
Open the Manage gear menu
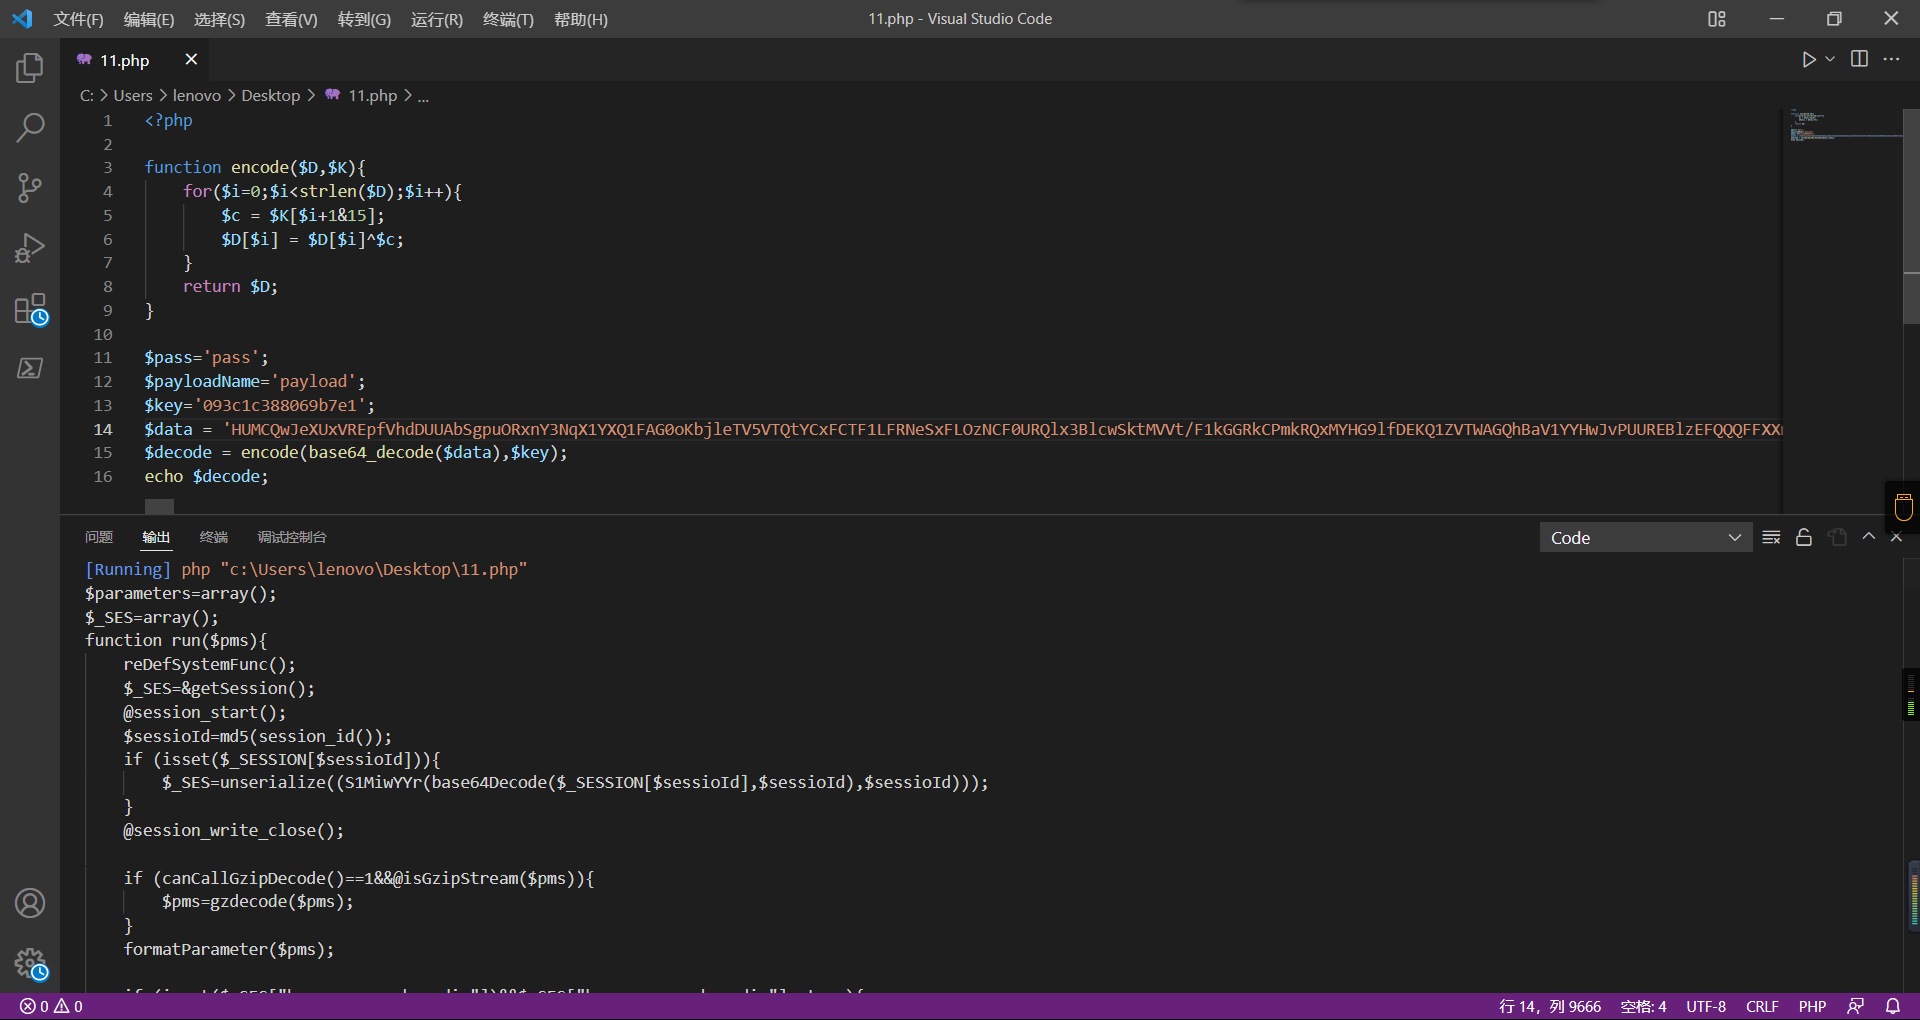pyautogui.click(x=30, y=964)
